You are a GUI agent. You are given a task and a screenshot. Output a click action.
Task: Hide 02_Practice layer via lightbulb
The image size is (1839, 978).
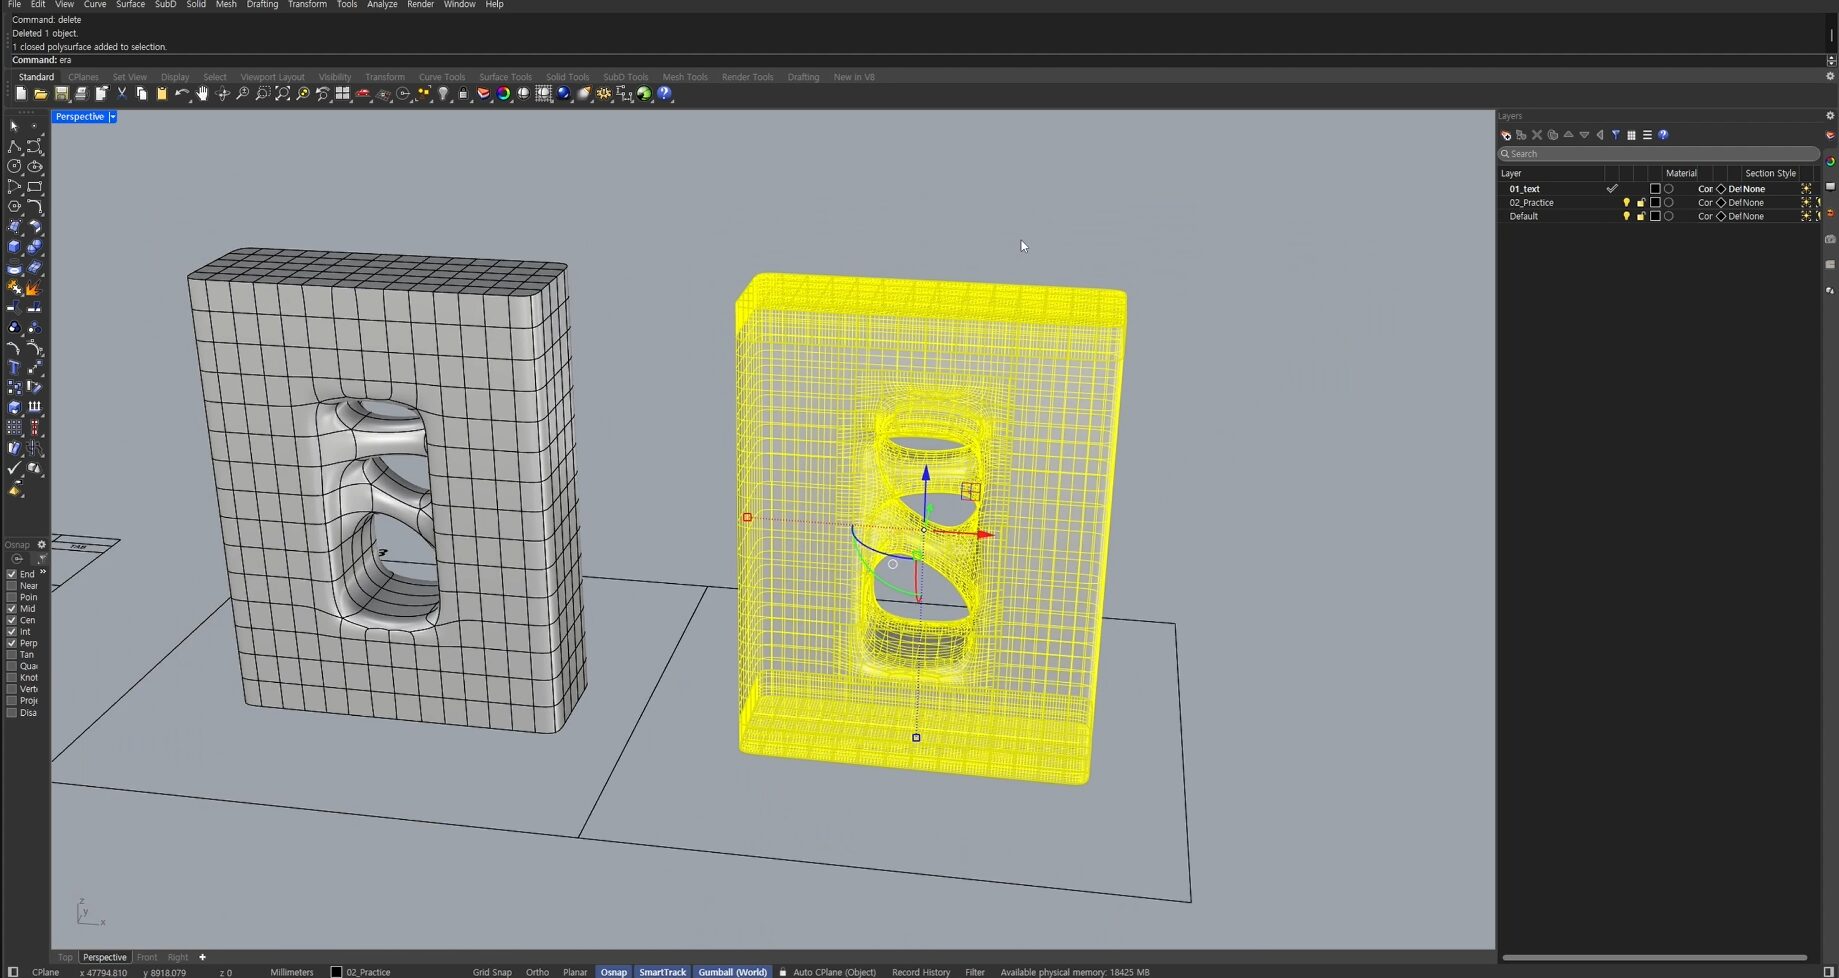1626,203
